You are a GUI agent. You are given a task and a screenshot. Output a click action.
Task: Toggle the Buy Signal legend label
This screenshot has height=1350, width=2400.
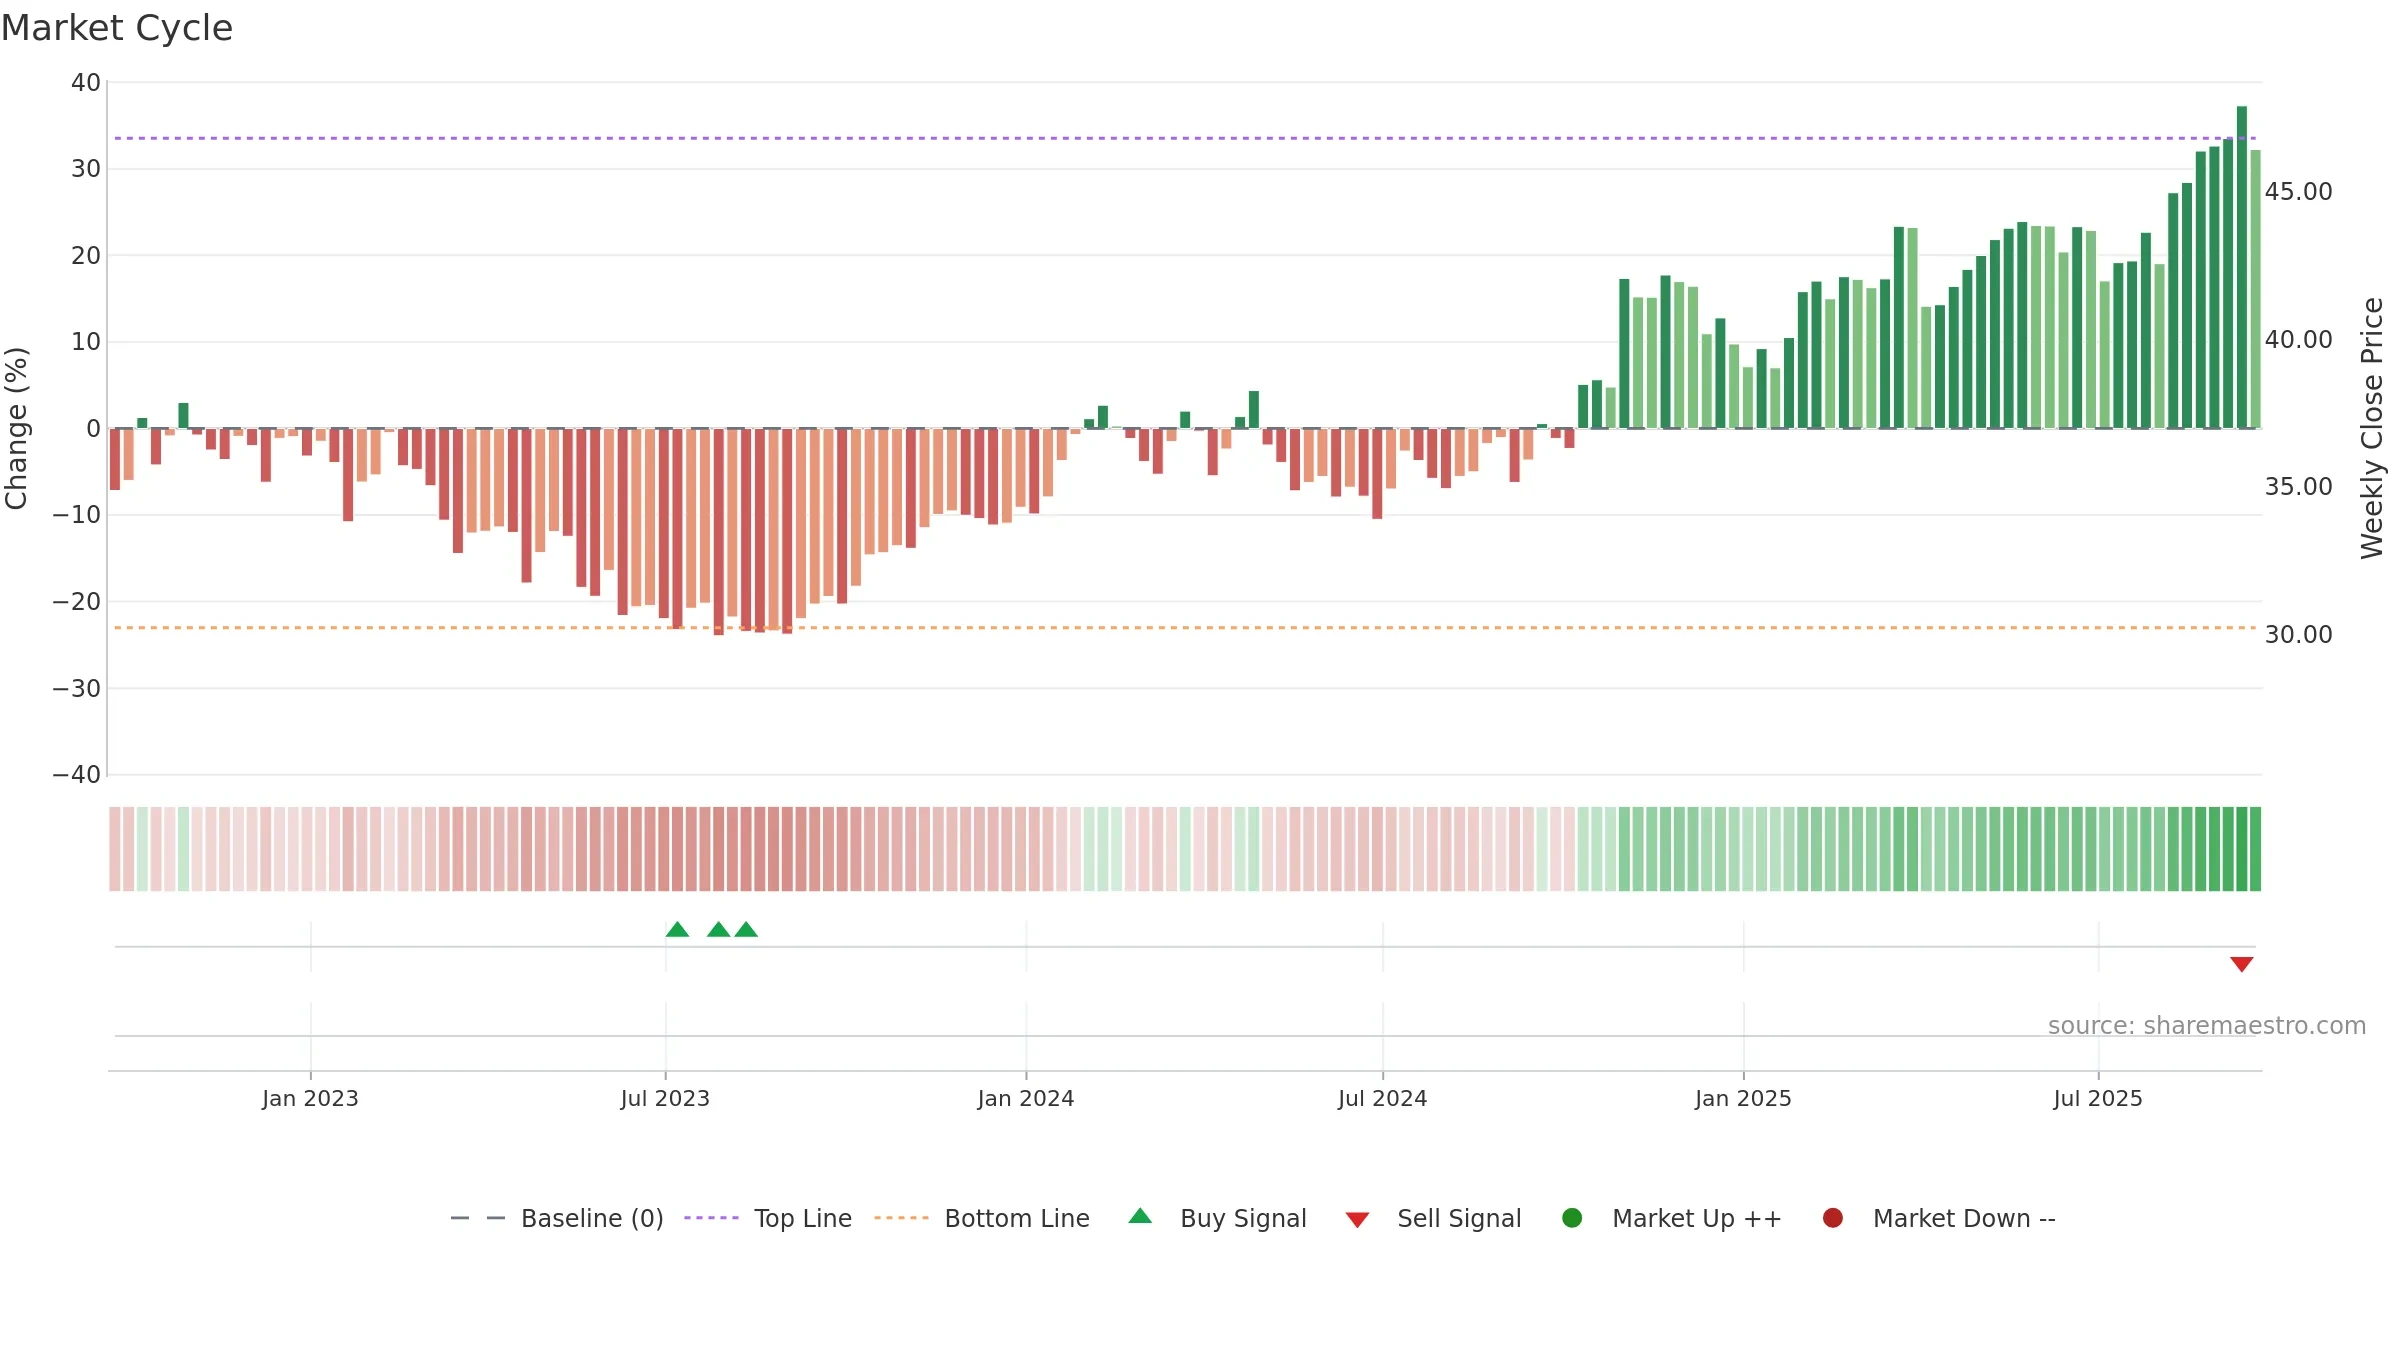tap(1243, 1218)
